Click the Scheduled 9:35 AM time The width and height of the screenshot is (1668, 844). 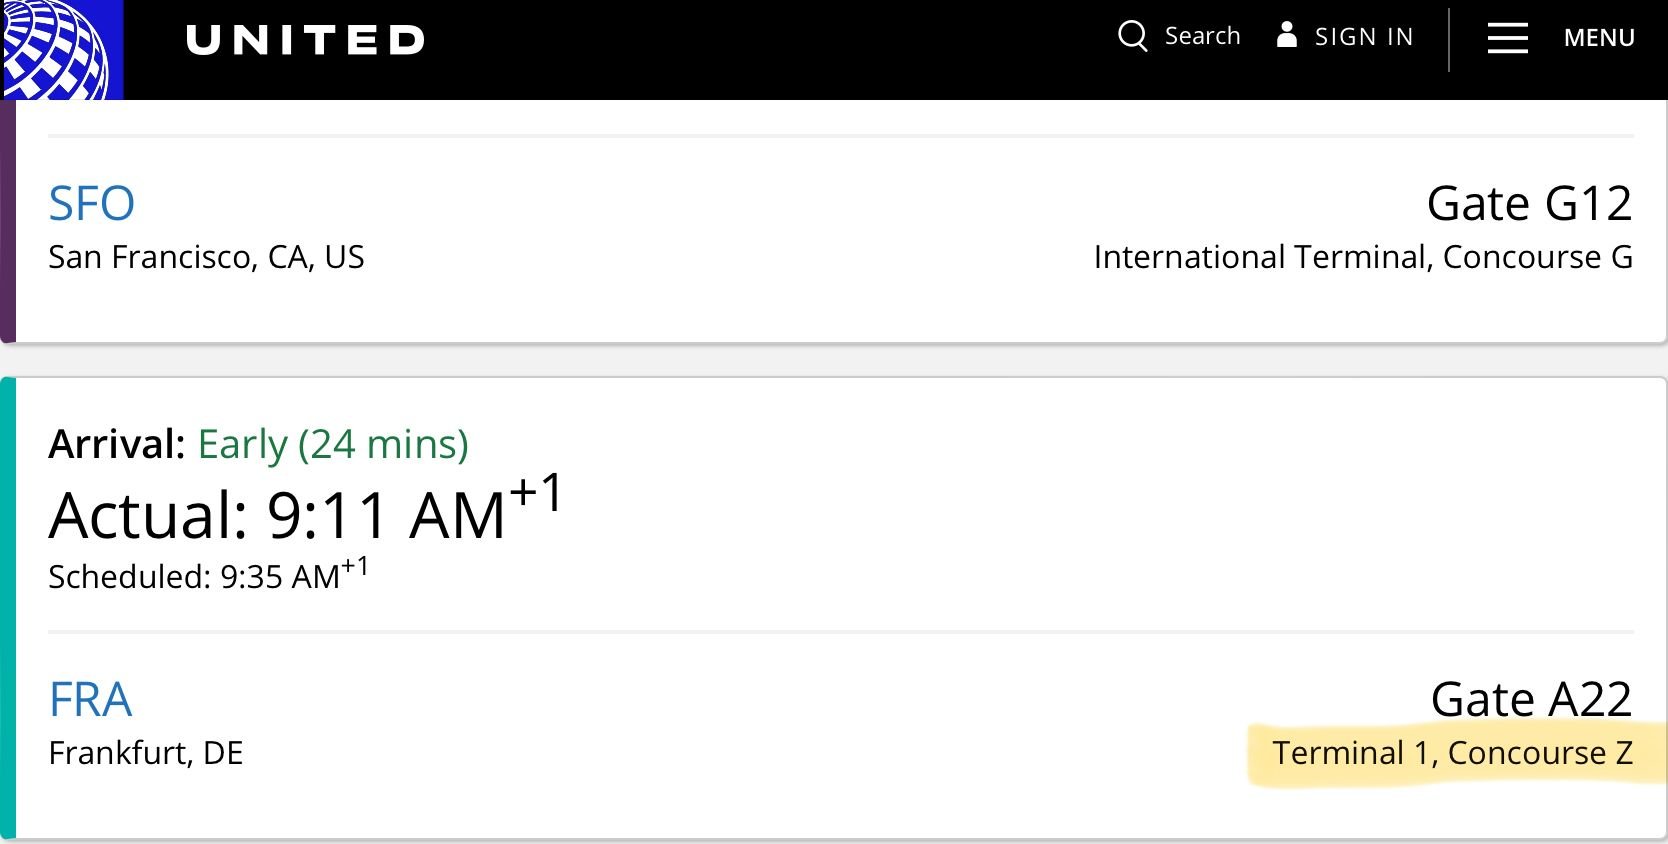pos(207,576)
